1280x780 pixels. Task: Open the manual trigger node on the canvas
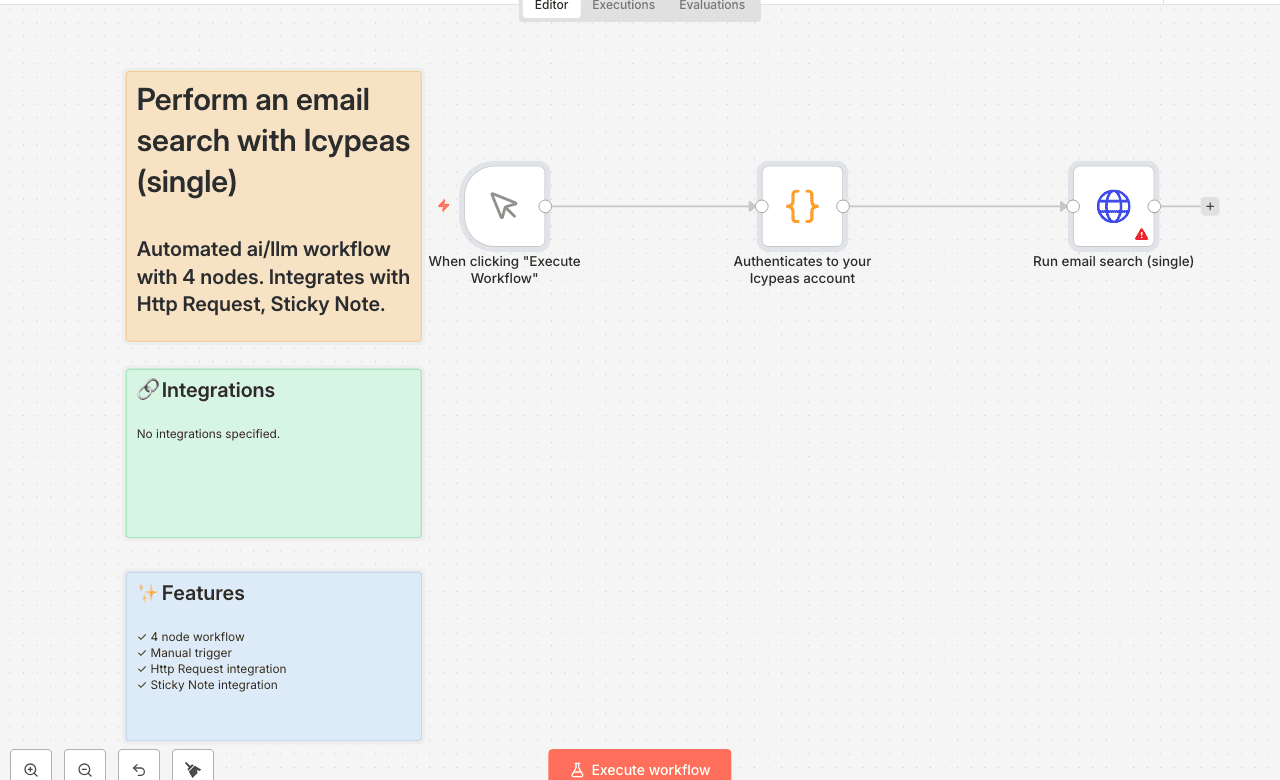[x=504, y=205]
